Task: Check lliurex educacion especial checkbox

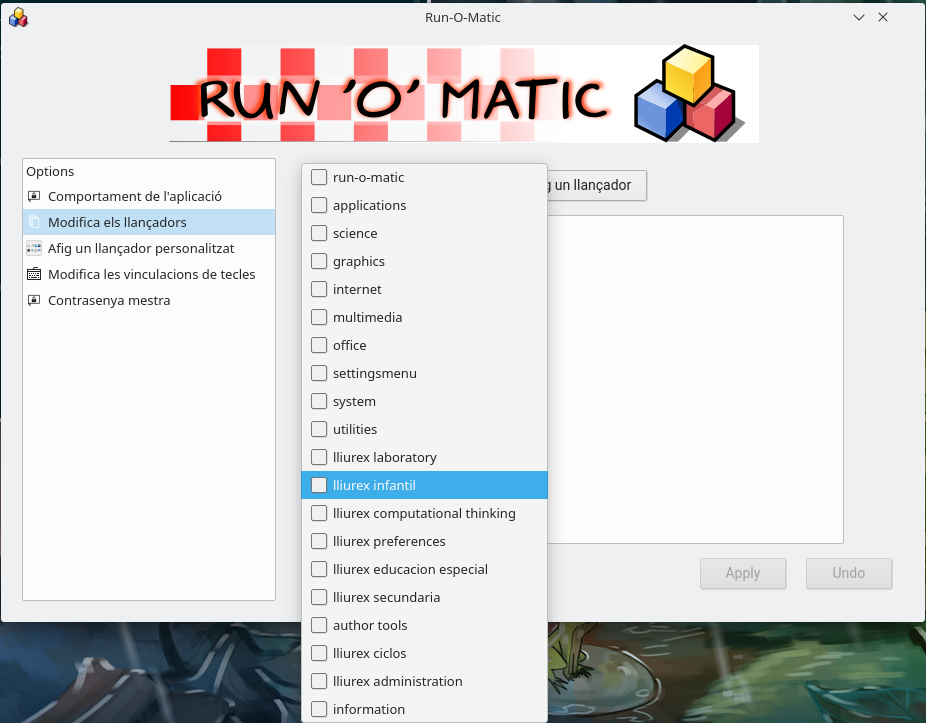Action: [319, 569]
